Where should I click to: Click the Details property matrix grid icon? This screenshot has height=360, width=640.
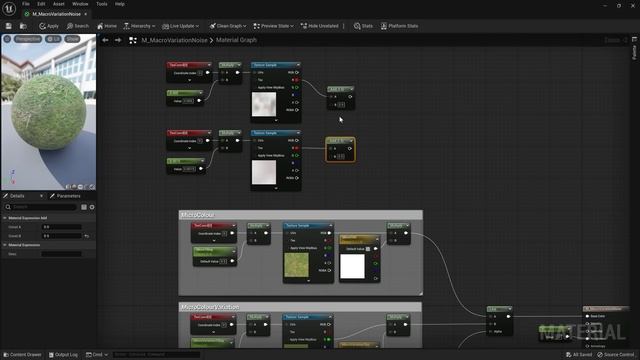[84, 207]
